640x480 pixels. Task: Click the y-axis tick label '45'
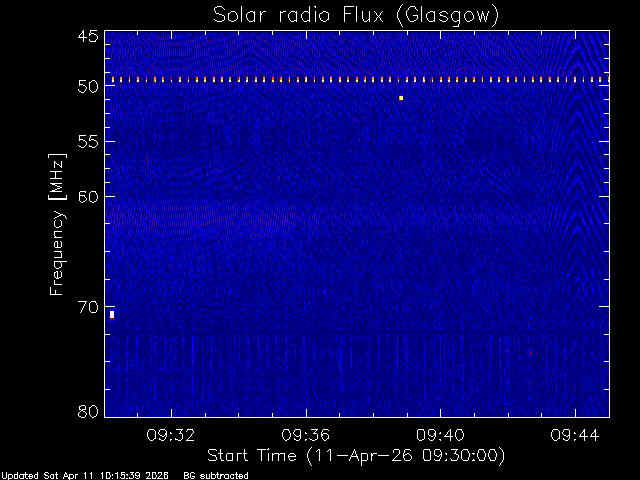[88, 36]
